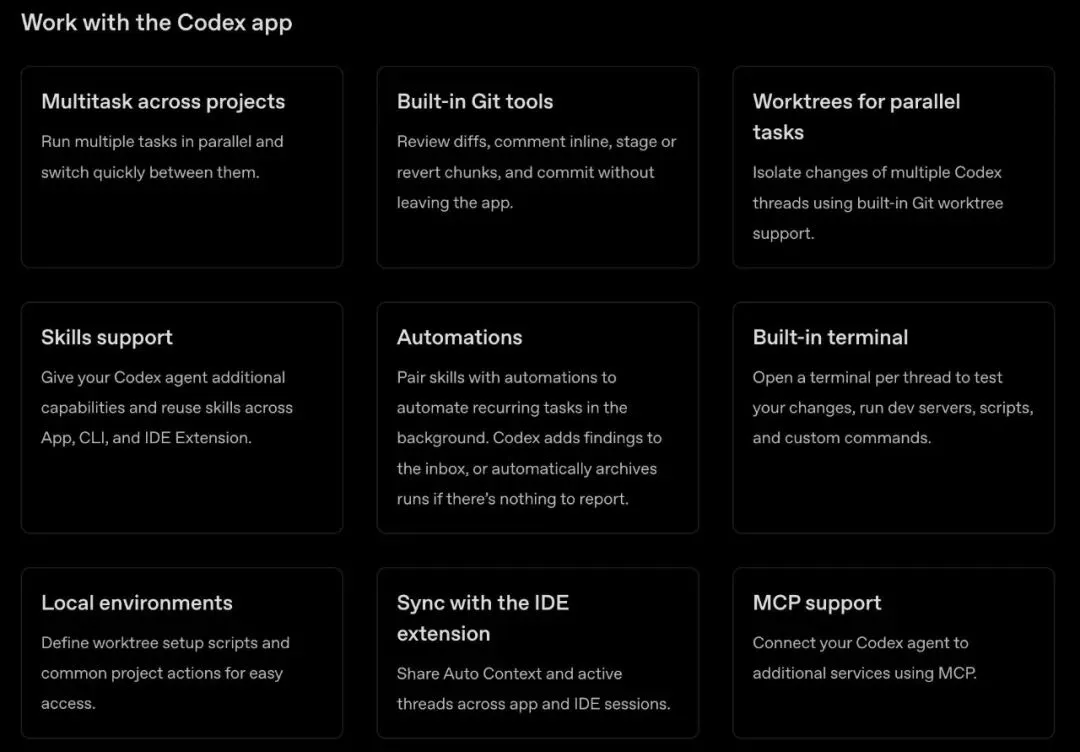Screen dimensions: 1080x752
Task: Open the 'Multitask across projects' card title
Action: [x=163, y=102]
